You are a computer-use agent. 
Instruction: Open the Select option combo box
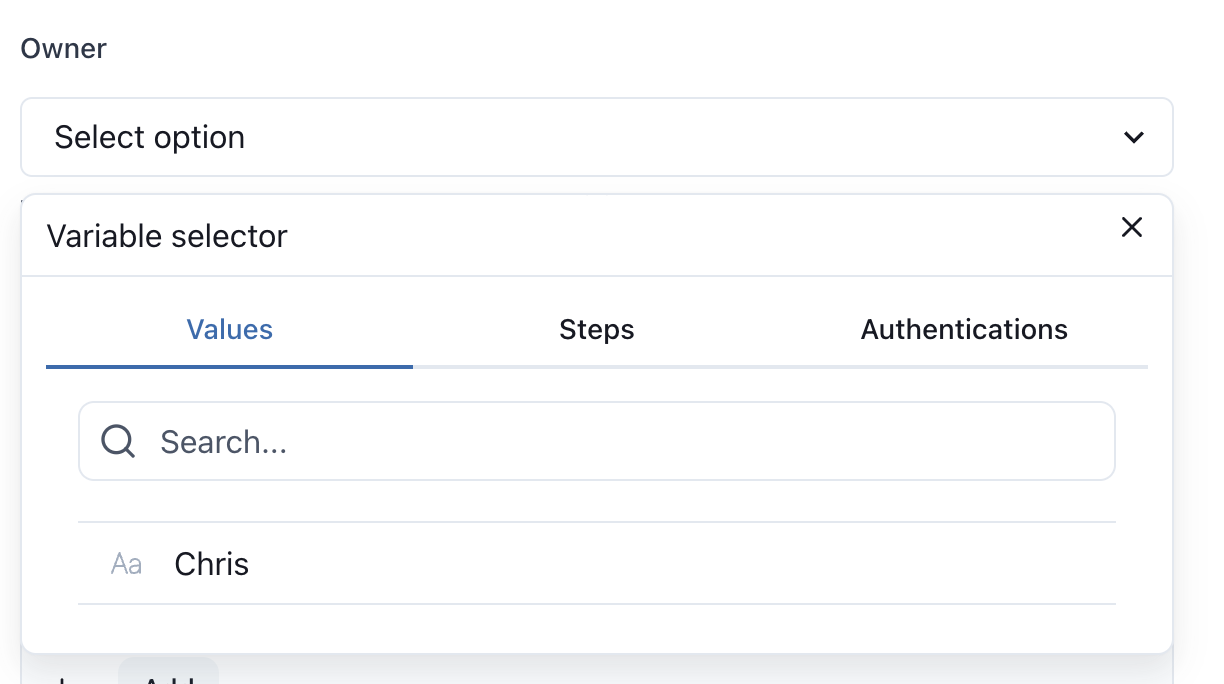tap(596, 137)
